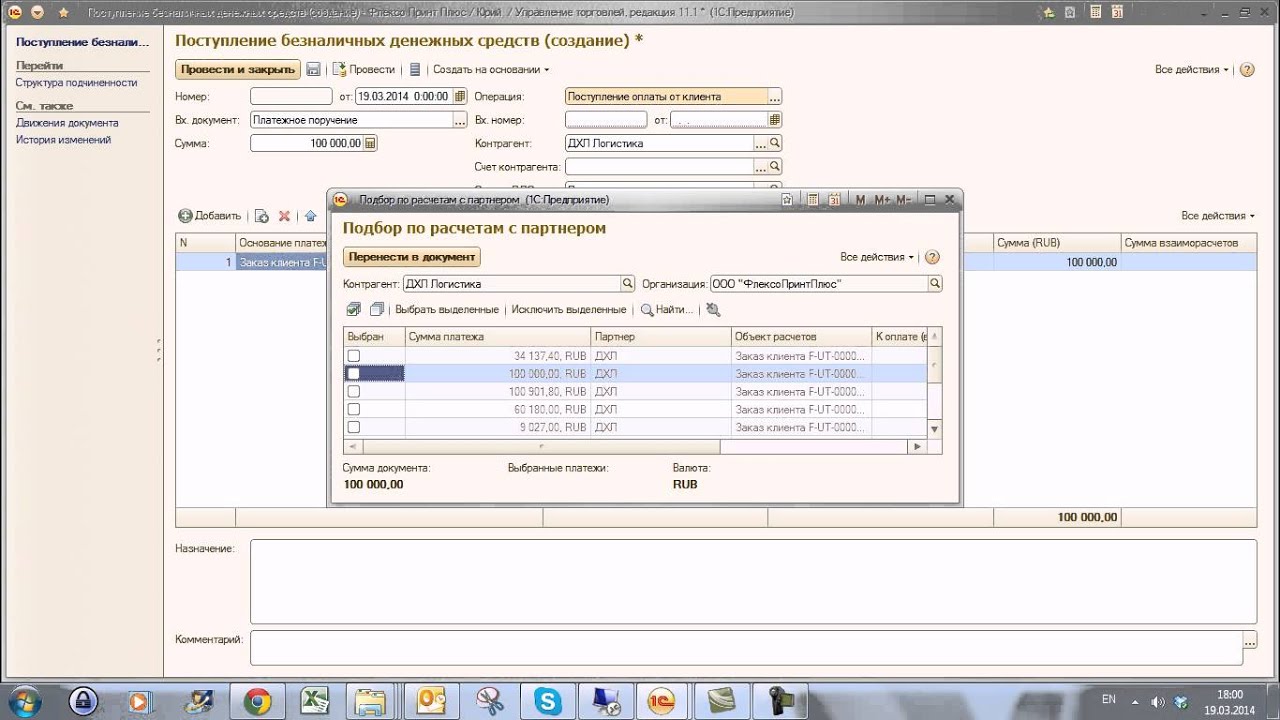
Task: Open Структура подчиненности in left panel
Action: (x=76, y=83)
